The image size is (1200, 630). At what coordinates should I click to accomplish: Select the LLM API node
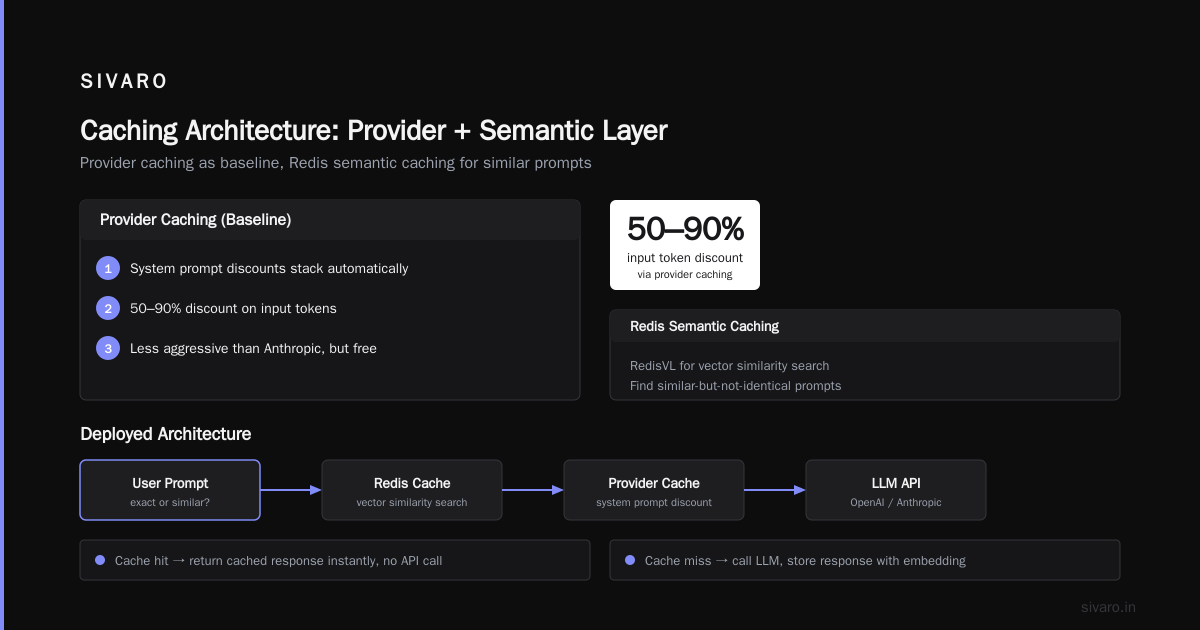click(896, 490)
